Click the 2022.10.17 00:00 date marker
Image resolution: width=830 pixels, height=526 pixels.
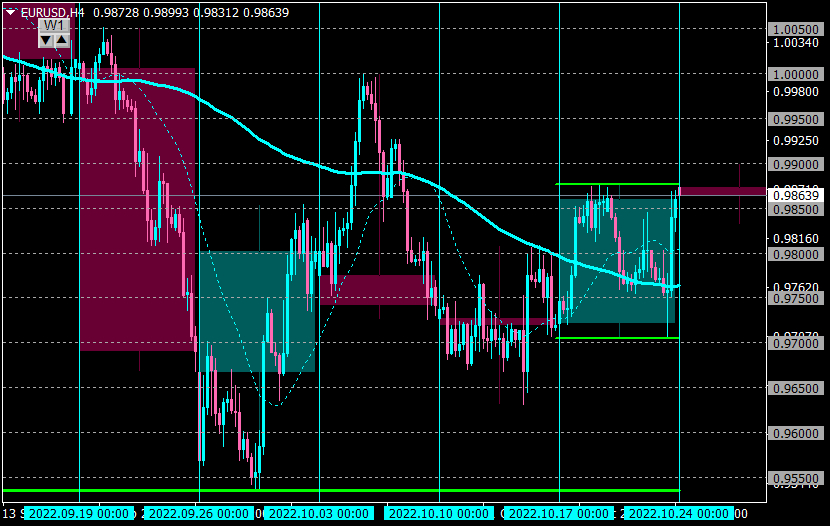[558, 514]
